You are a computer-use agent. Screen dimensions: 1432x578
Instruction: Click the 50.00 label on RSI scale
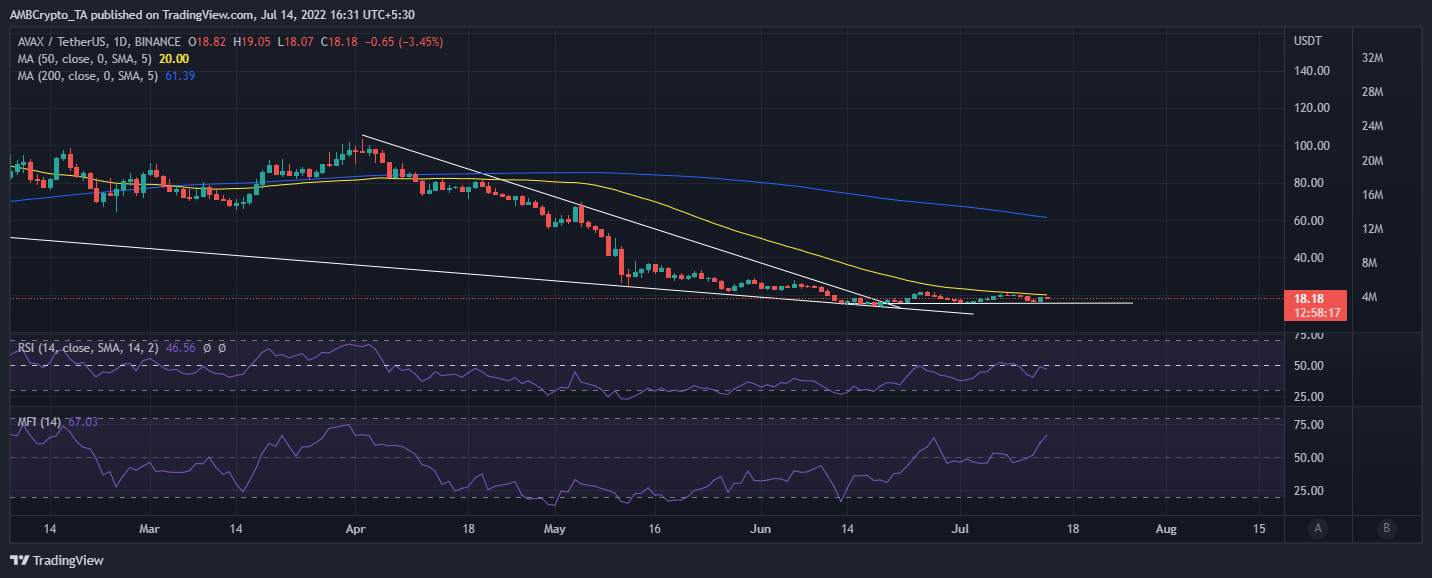click(x=1308, y=366)
